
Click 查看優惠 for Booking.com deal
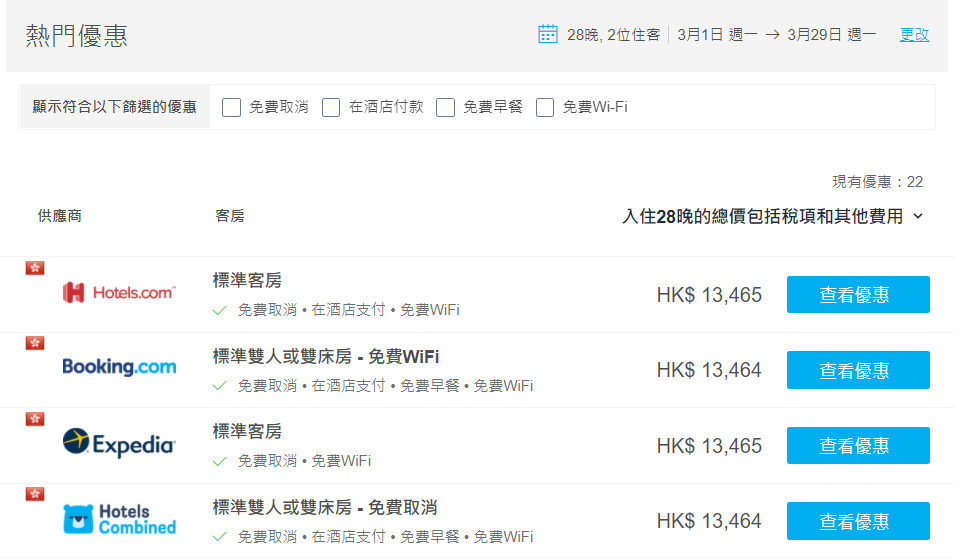(858, 370)
